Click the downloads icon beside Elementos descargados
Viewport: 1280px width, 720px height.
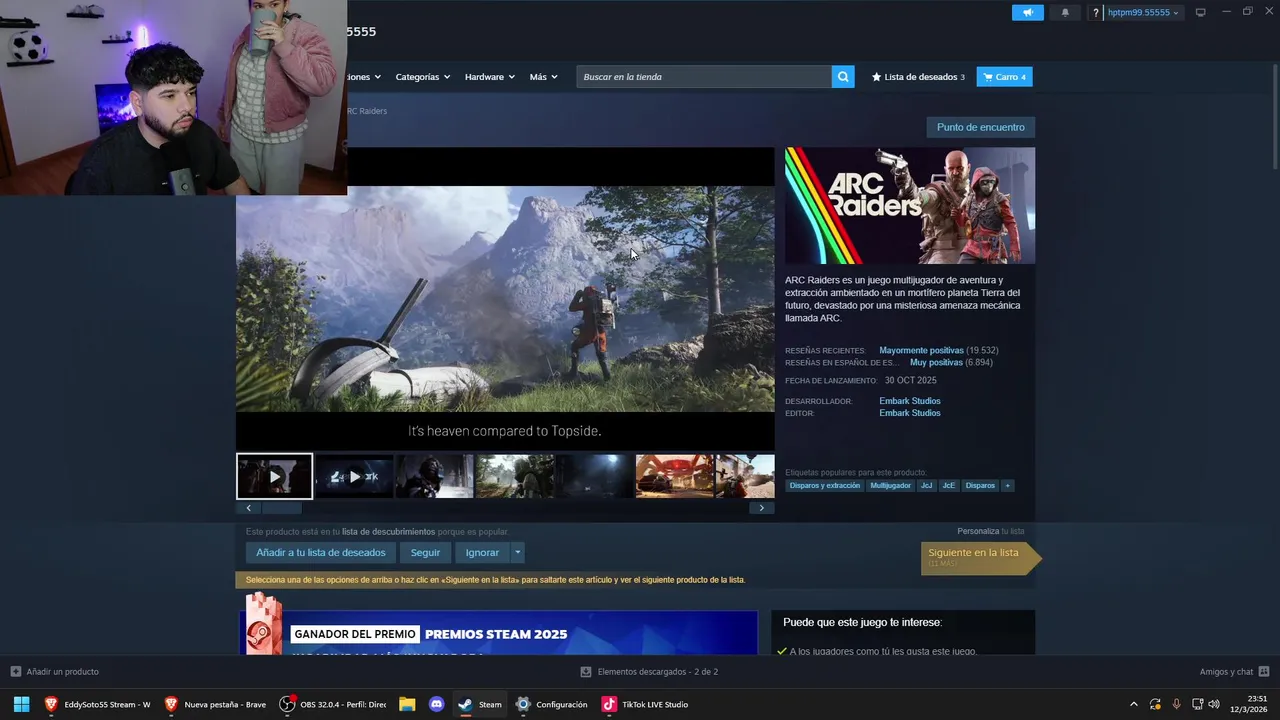(x=586, y=672)
